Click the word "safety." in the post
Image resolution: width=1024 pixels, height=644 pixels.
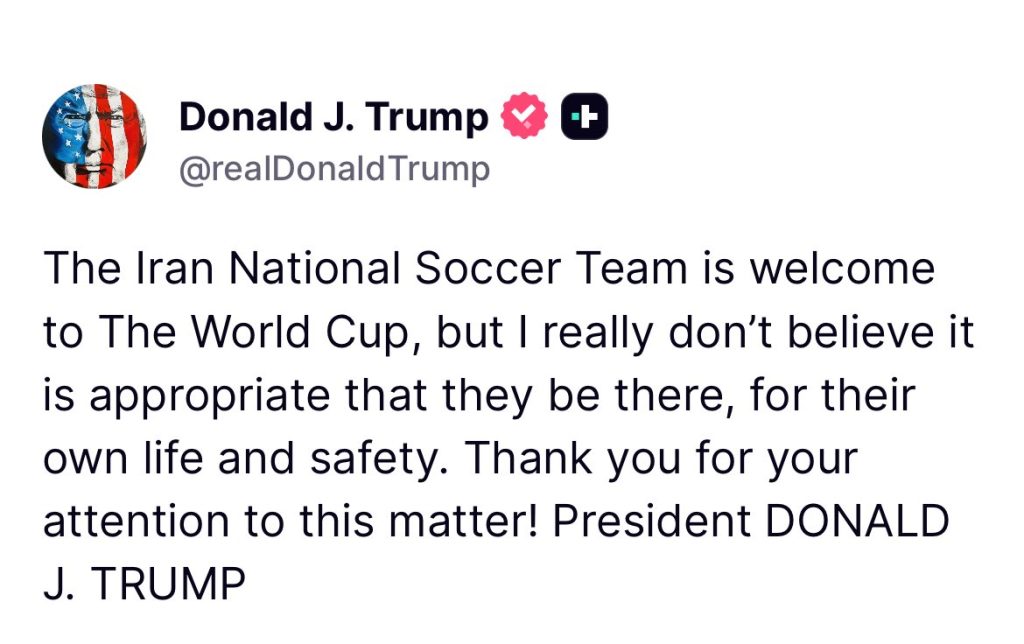[x=384, y=459]
